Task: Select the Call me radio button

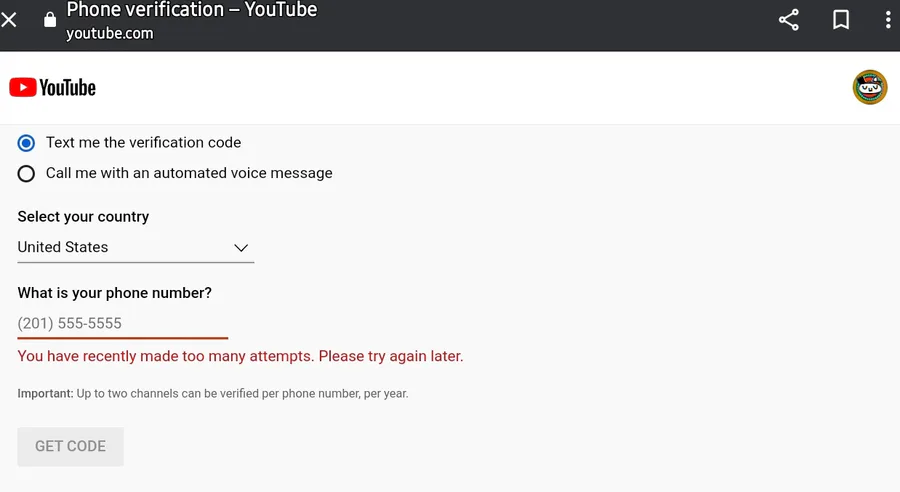Action: tap(26, 173)
